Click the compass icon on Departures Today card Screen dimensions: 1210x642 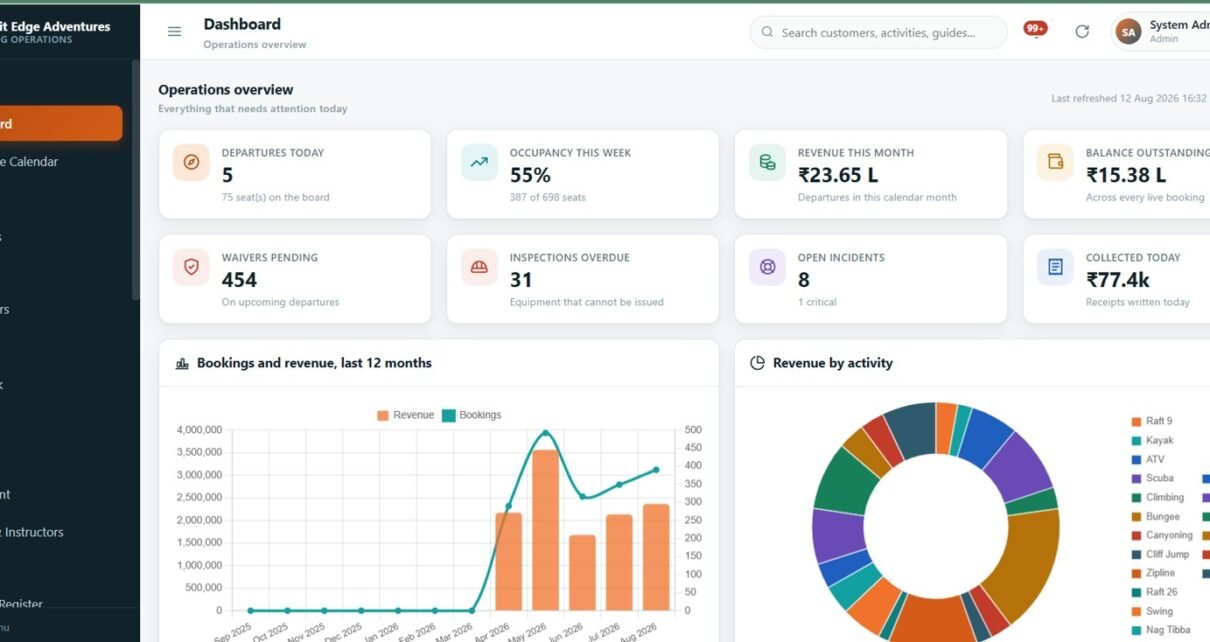191,162
